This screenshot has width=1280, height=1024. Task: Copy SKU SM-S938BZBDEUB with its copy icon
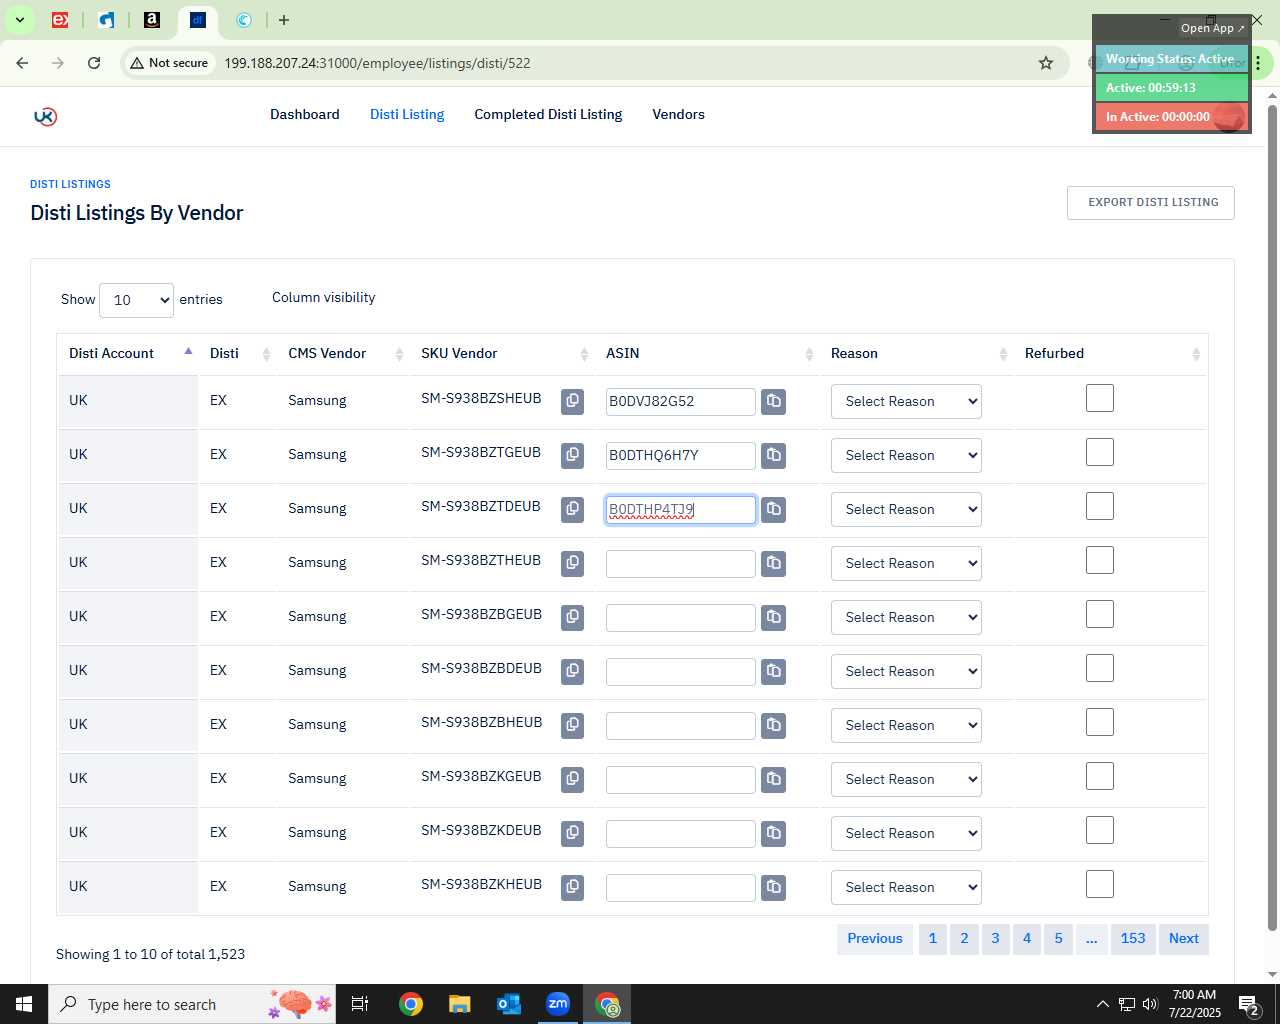coord(572,671)
